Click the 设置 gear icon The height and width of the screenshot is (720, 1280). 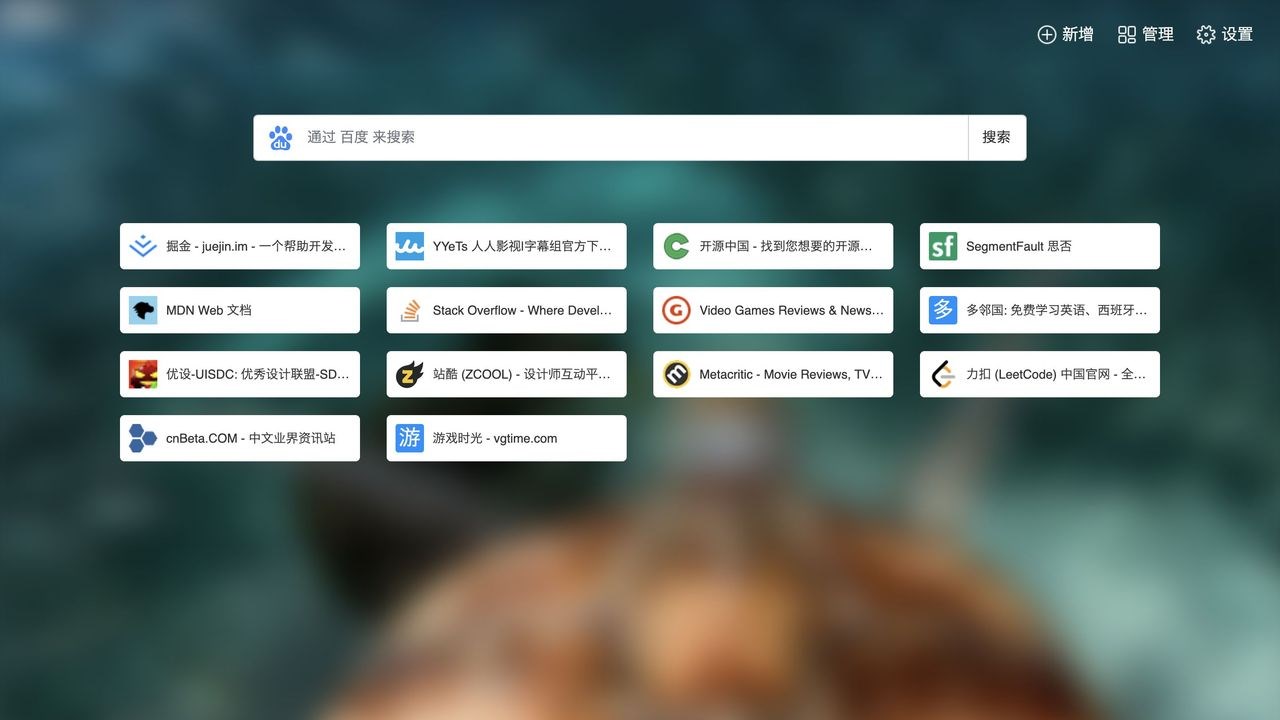pyautogui.click(x=1206, y=35)
